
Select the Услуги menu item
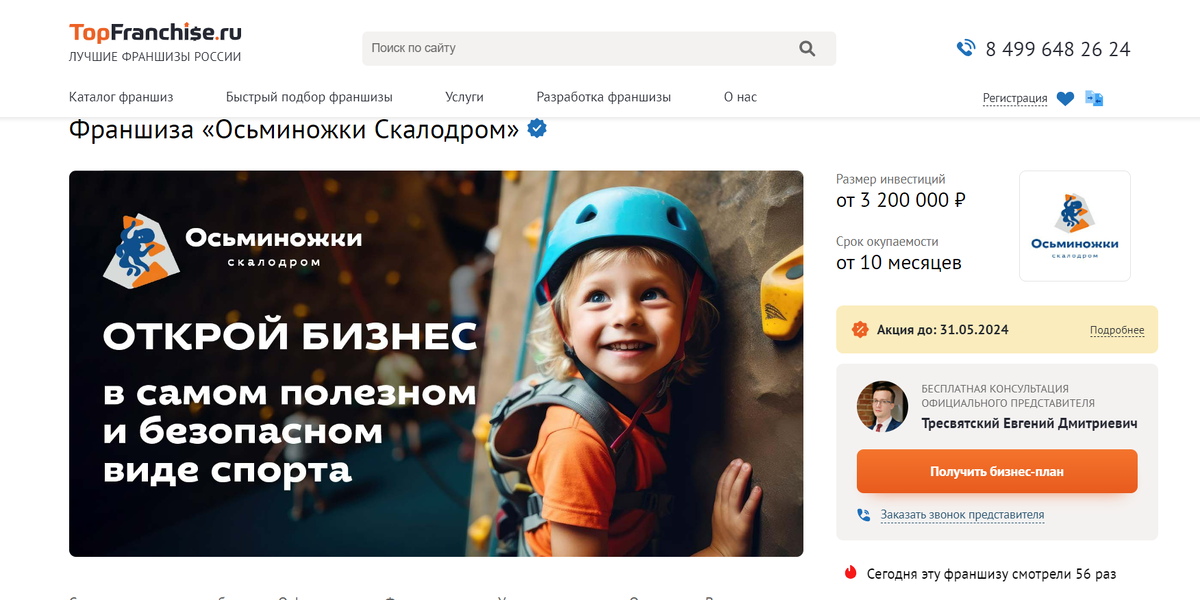[464, 97]
